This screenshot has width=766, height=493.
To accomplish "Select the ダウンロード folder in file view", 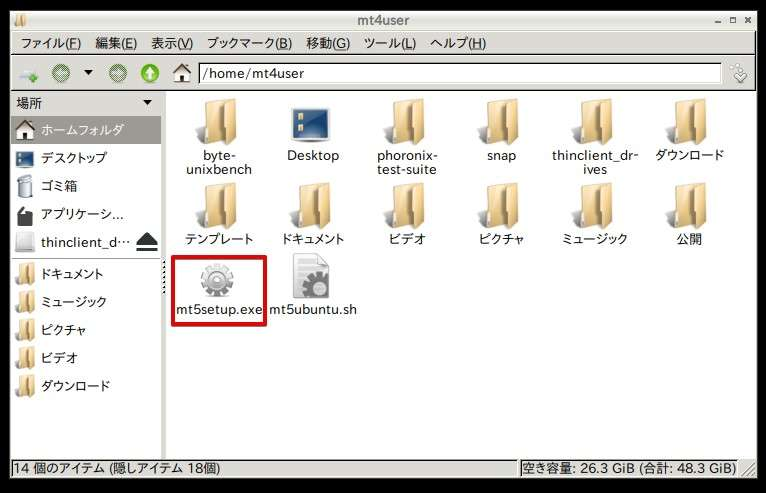I will point(689,131).
